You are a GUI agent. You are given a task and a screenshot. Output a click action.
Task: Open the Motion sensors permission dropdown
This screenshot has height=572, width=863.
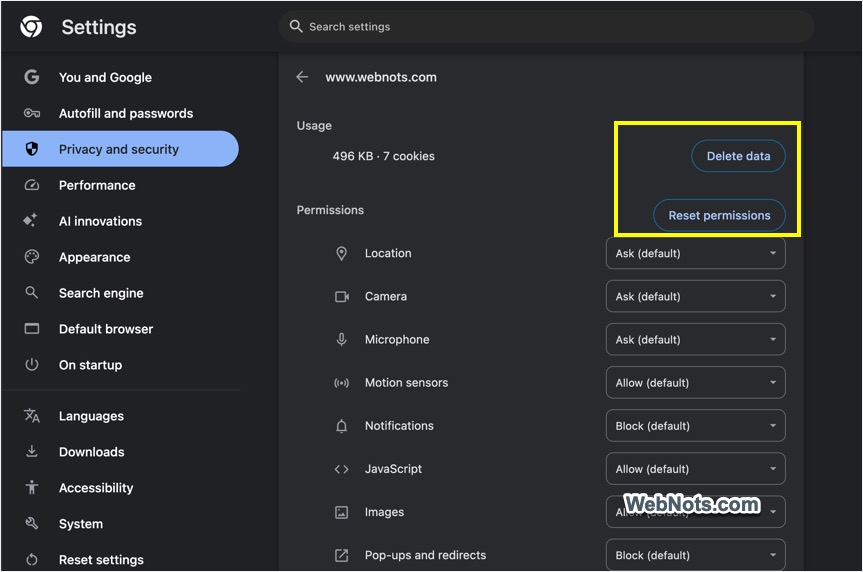coord(695,383)
